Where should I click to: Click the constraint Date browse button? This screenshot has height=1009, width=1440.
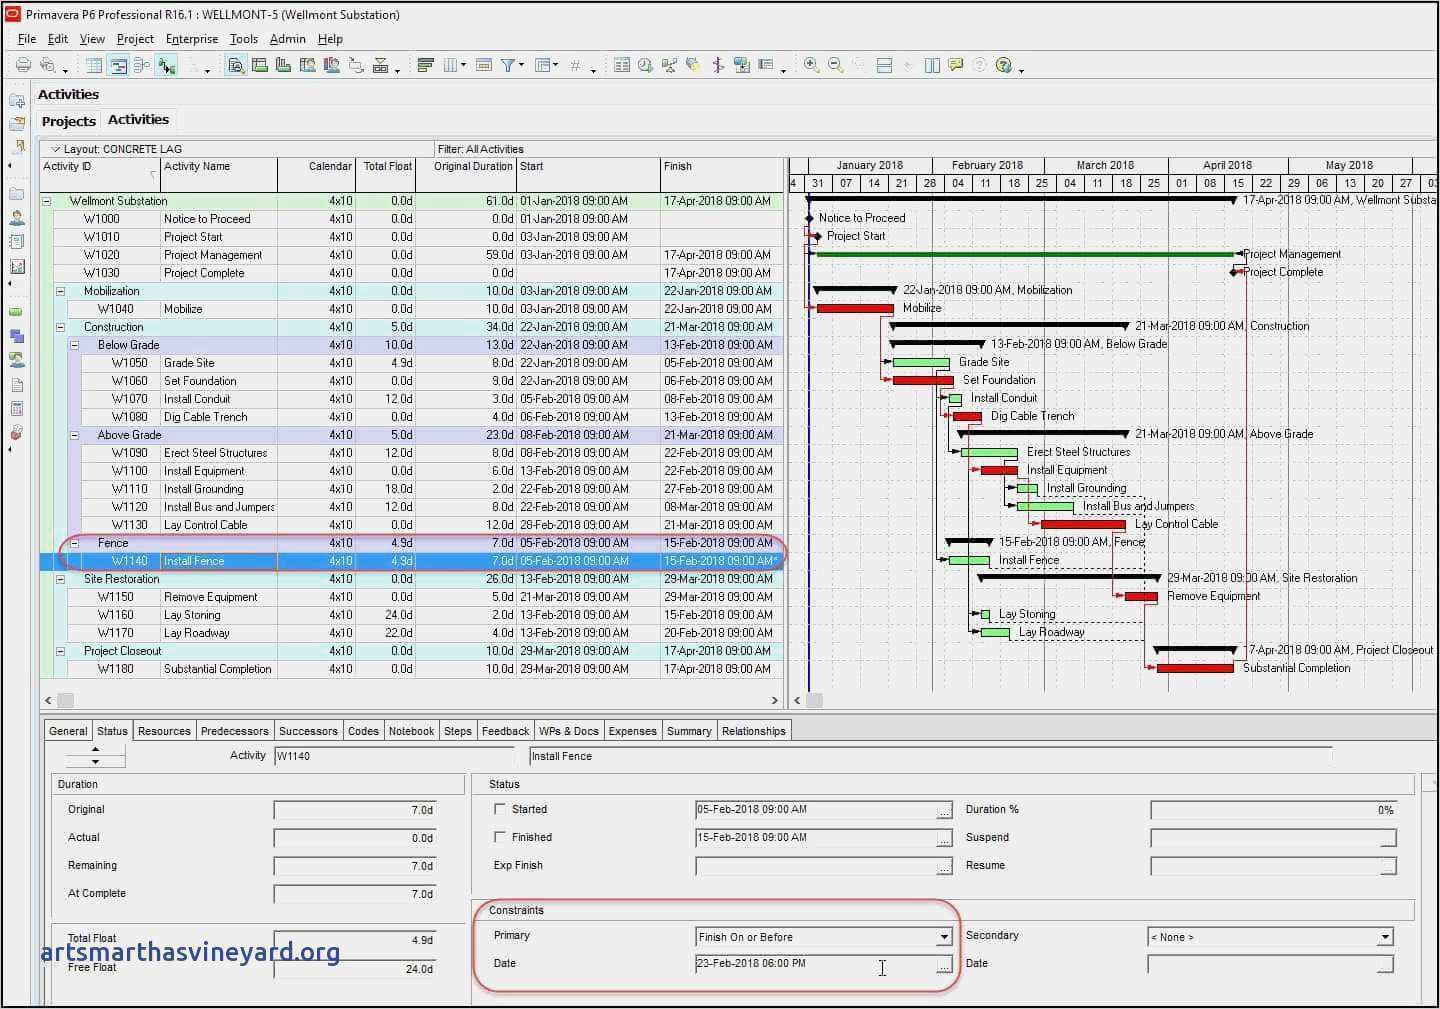coord(944,965)
